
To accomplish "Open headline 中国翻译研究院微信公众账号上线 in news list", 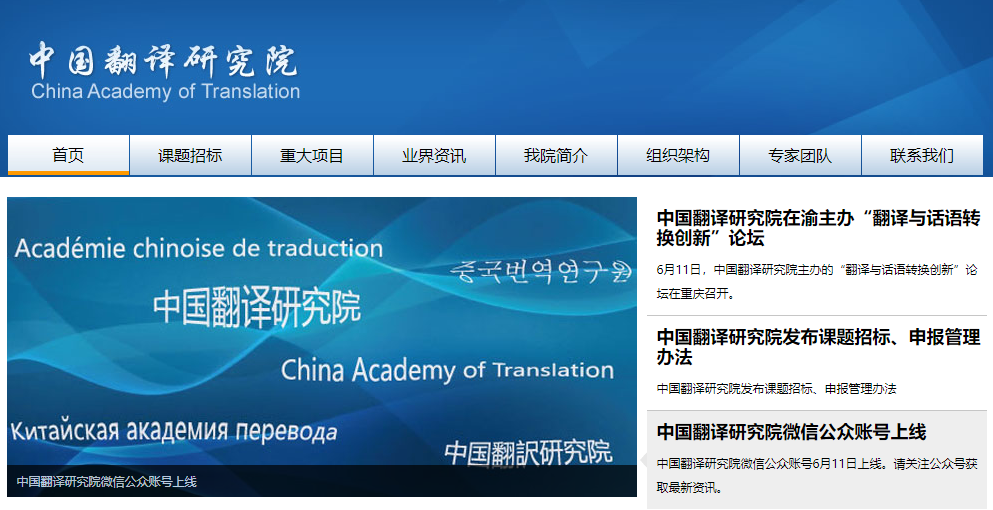I will coord(791,432).
